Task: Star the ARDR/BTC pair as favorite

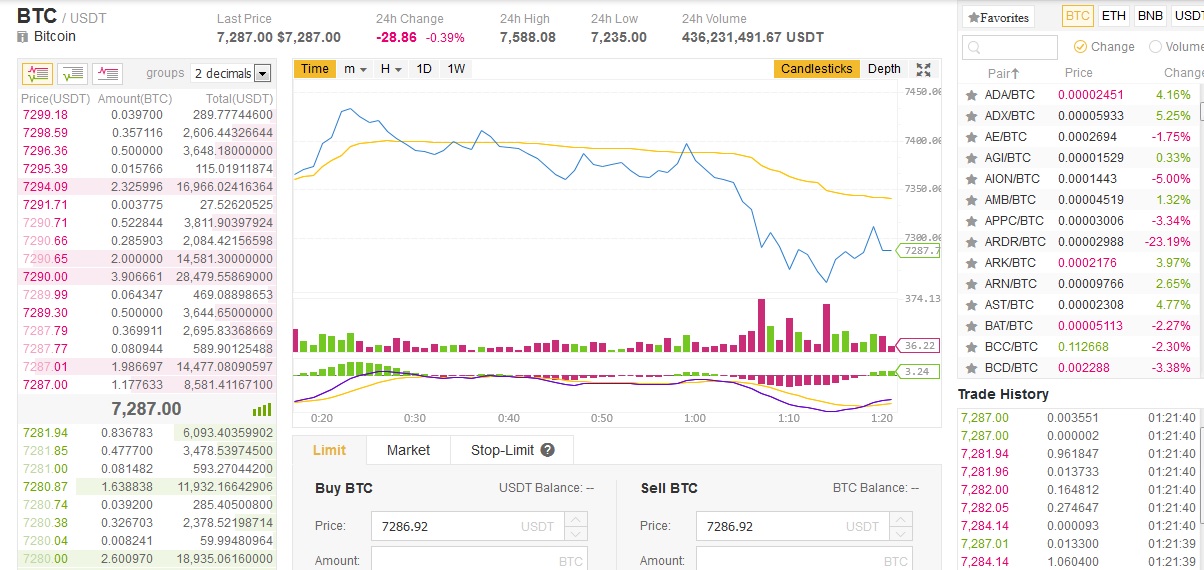Action: click(x=971, y=242)
